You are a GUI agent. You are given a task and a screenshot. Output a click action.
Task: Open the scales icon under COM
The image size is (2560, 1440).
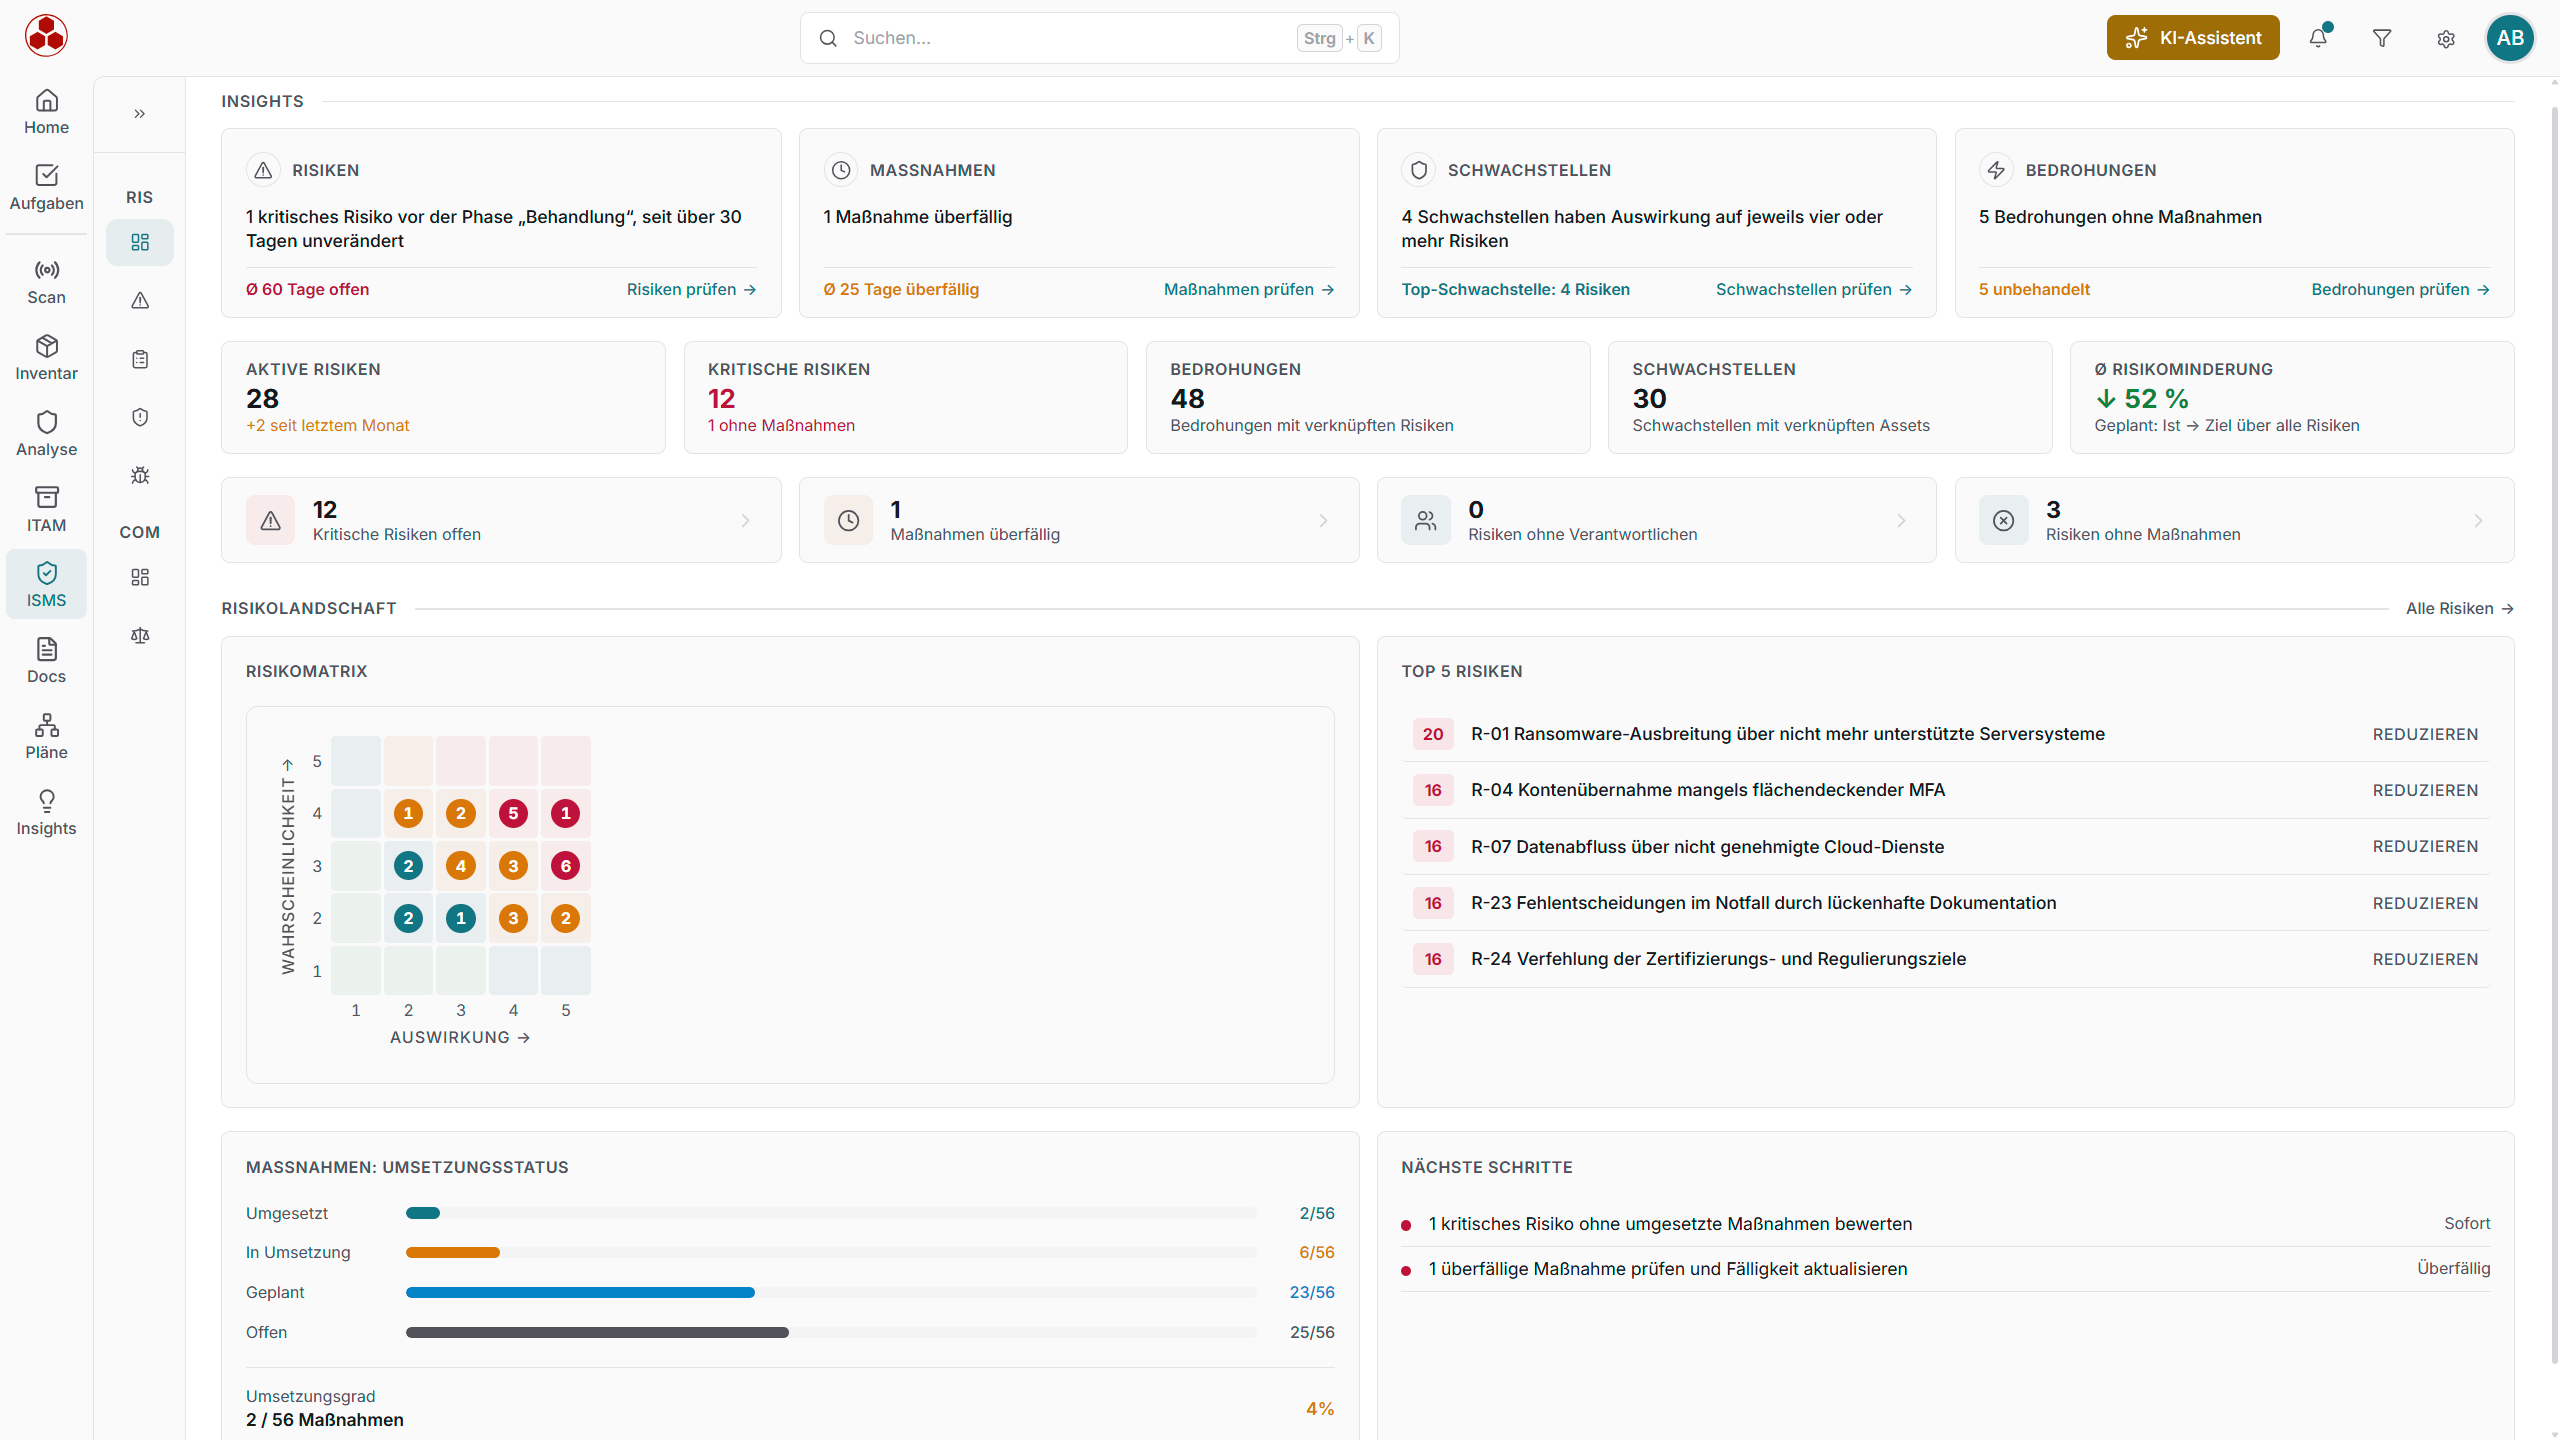click(x=140, y=635)
